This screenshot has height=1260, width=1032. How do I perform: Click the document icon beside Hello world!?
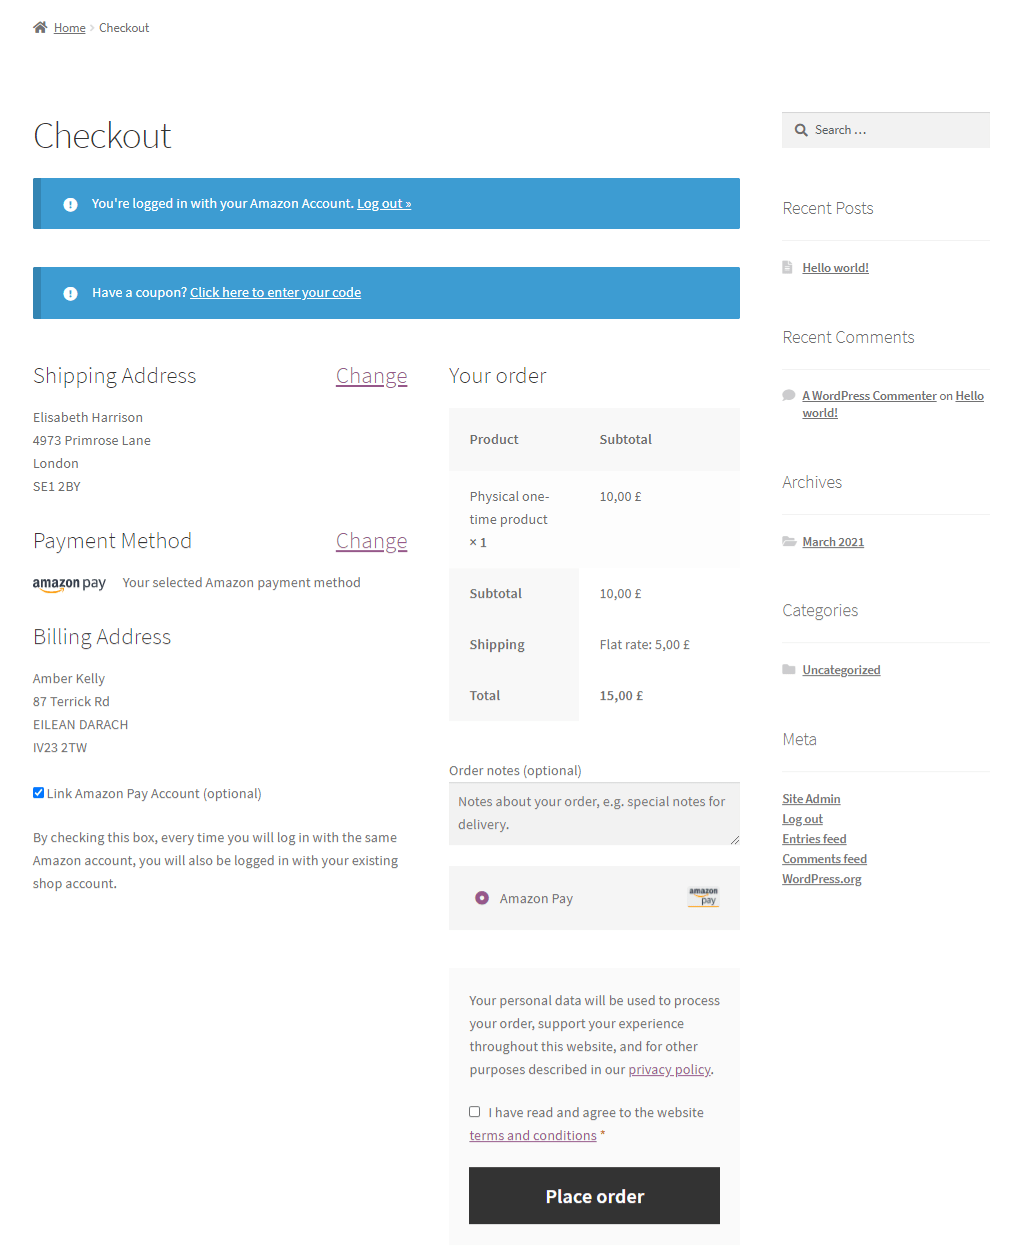point(789,266)
